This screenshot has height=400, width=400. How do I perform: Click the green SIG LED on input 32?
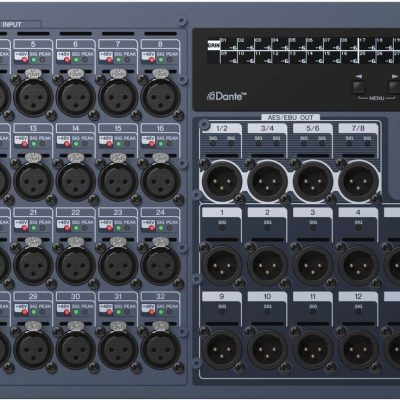point(160,312)
